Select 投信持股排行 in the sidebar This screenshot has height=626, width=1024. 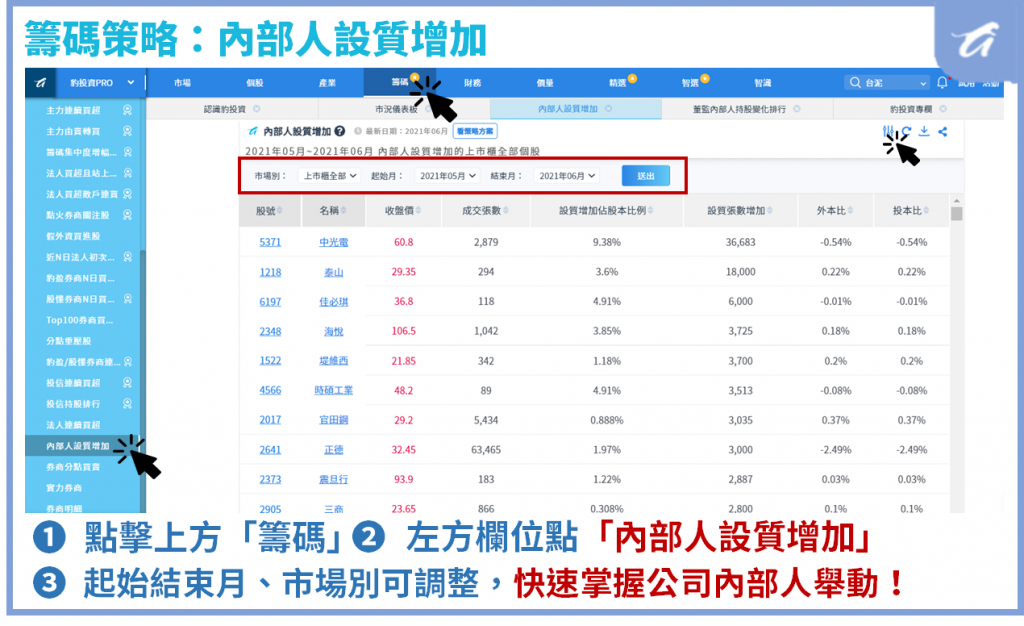(x=73, y=403)
